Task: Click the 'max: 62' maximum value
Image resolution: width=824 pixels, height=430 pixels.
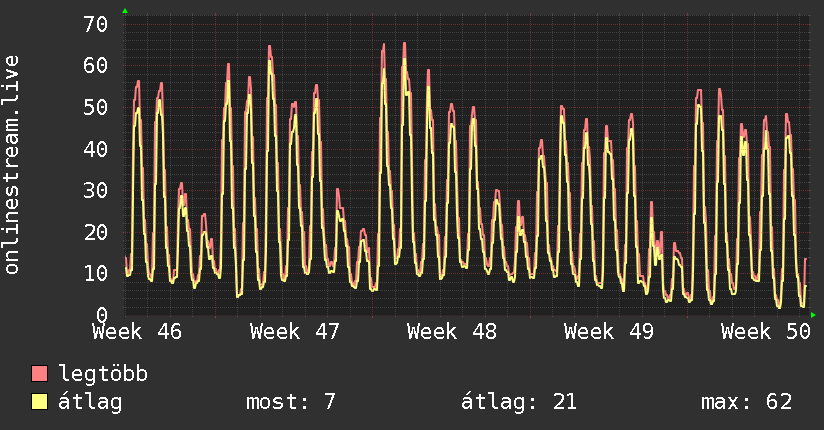Action: 746,402
